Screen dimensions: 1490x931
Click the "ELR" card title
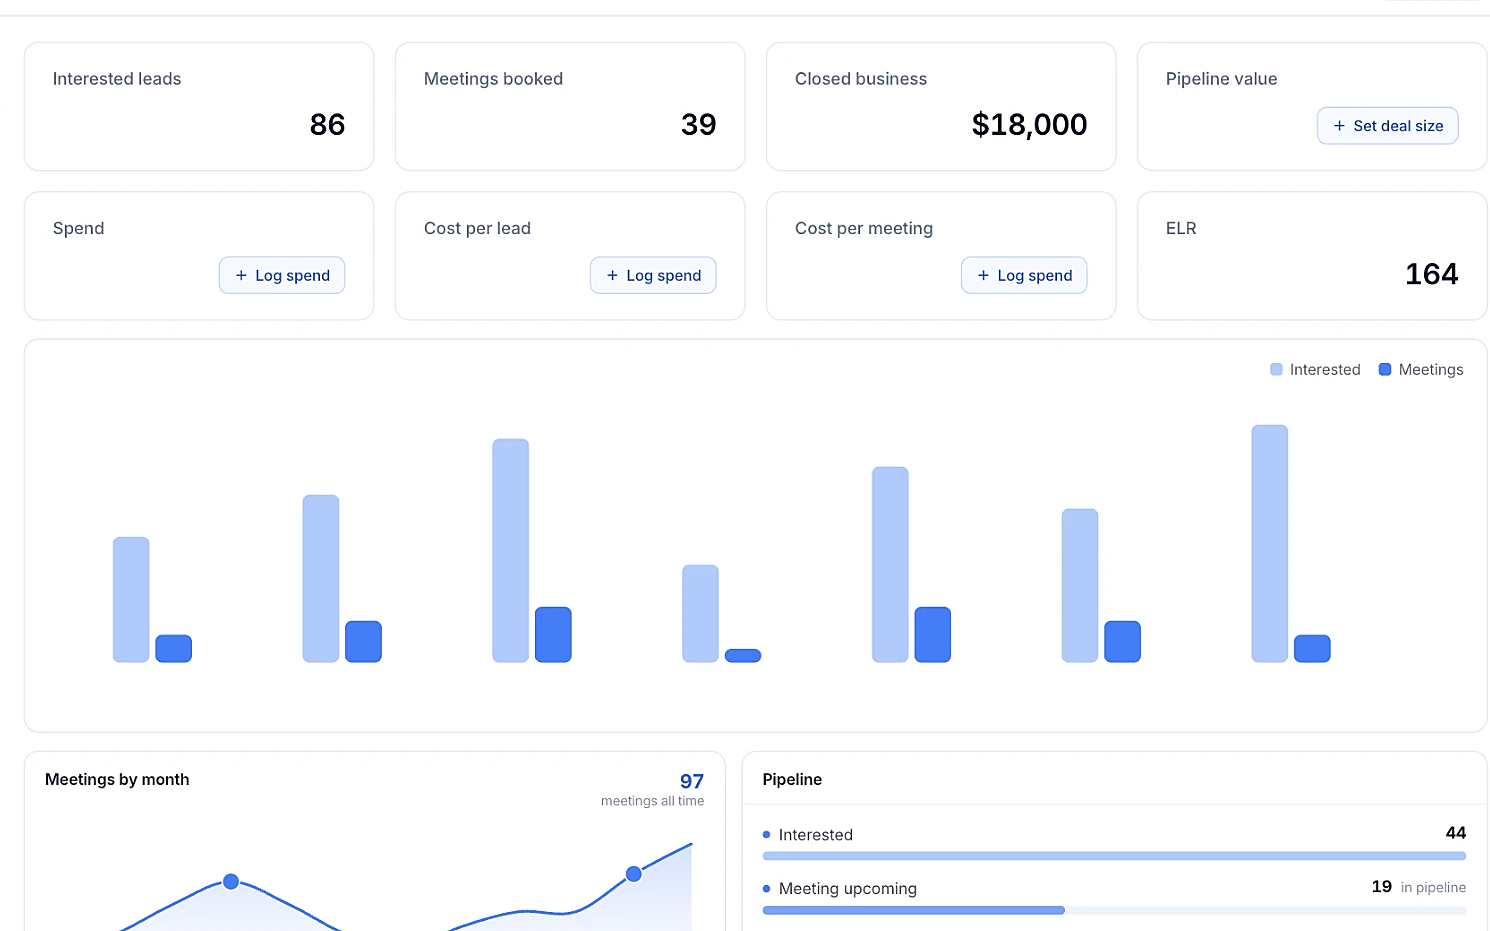pos(1181,229)
